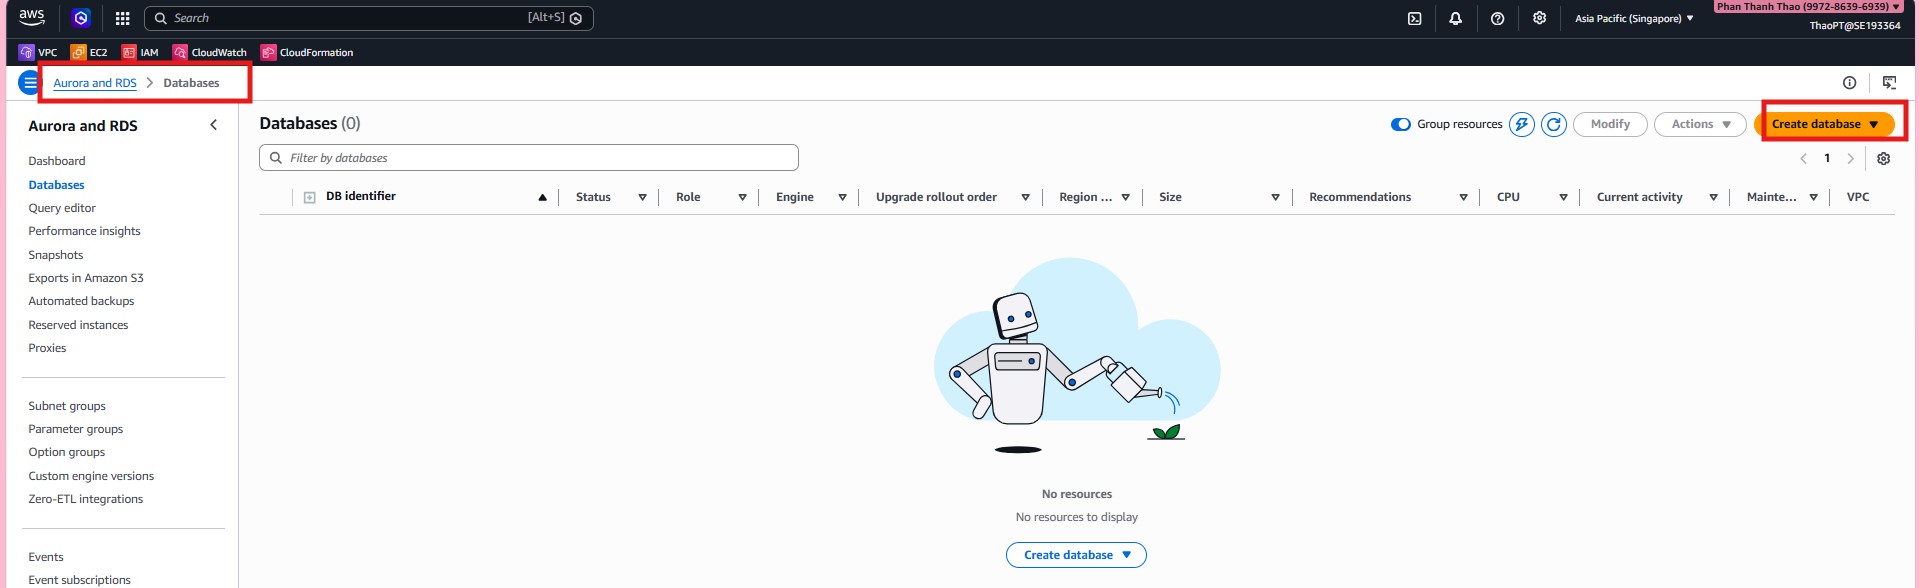Go to Parameter groups page
The width and height of the screenshot is (1919, 588).
pyautogui.click(x=76, y=429)
